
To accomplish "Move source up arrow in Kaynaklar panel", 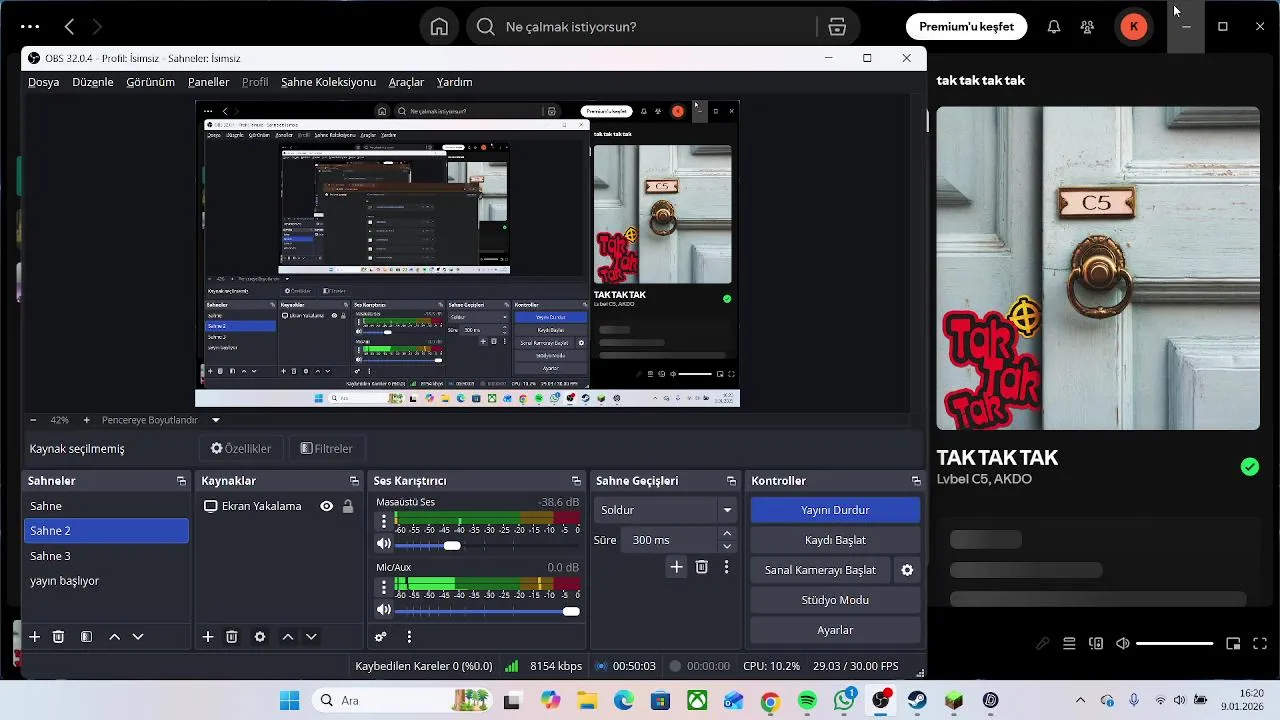I will [288, 637].
